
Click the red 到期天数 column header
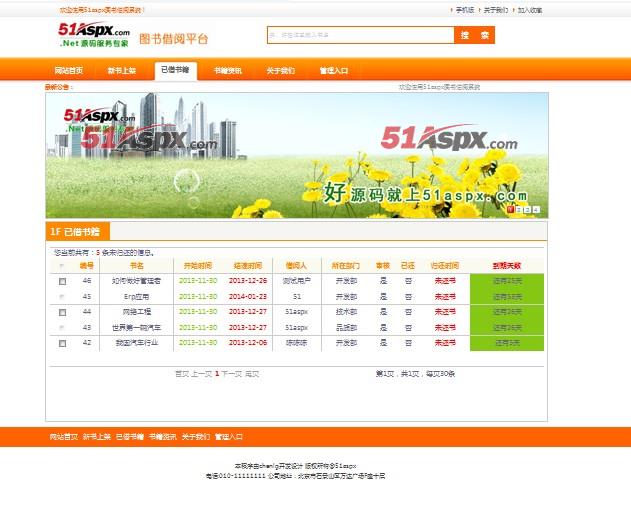pyautogui.click(x=507, y=265)
